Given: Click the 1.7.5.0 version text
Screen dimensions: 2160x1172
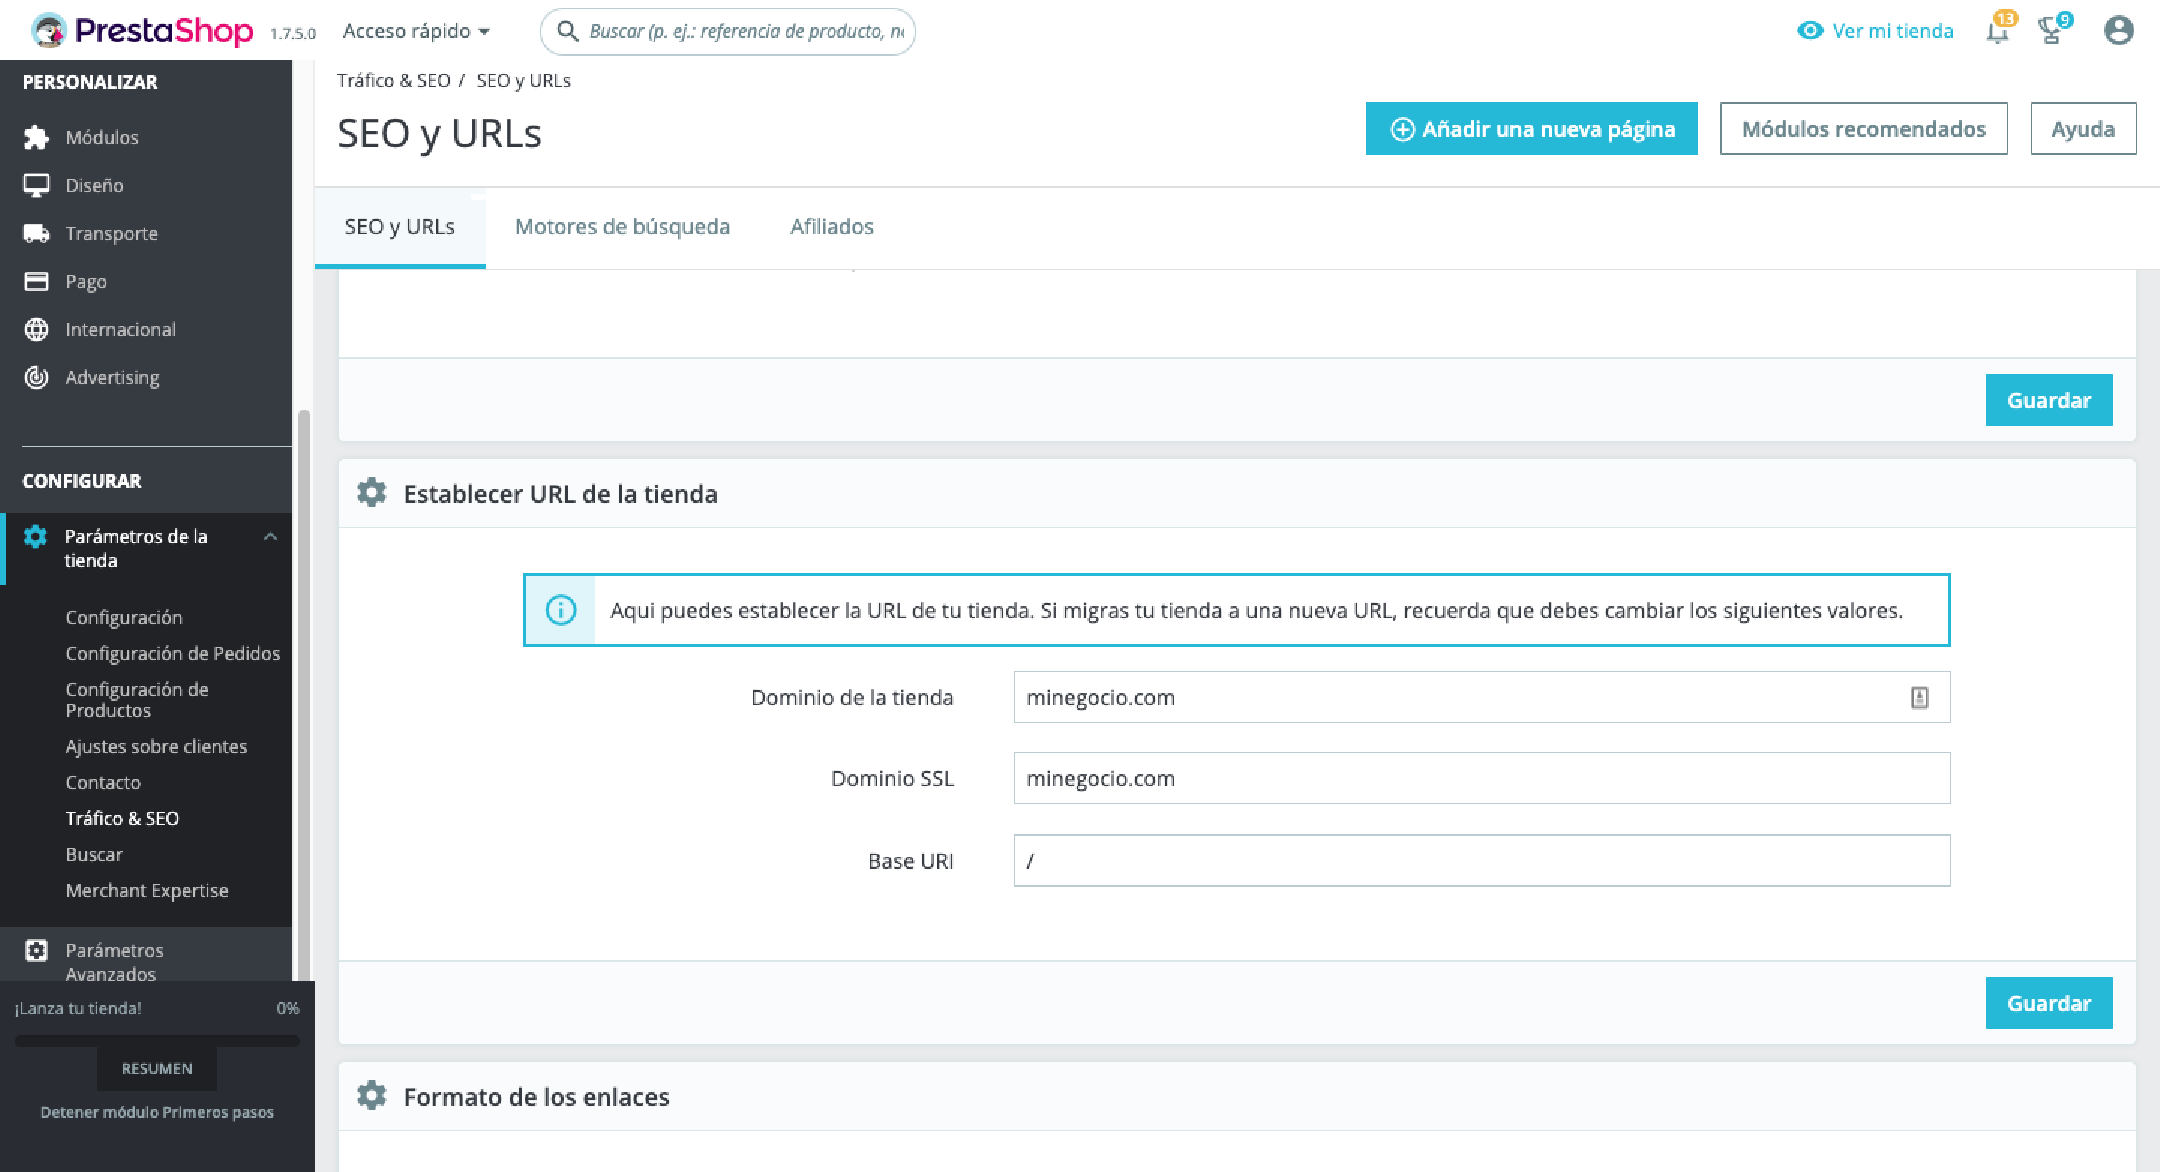Looking at the screenshot, I should [292, 34].
